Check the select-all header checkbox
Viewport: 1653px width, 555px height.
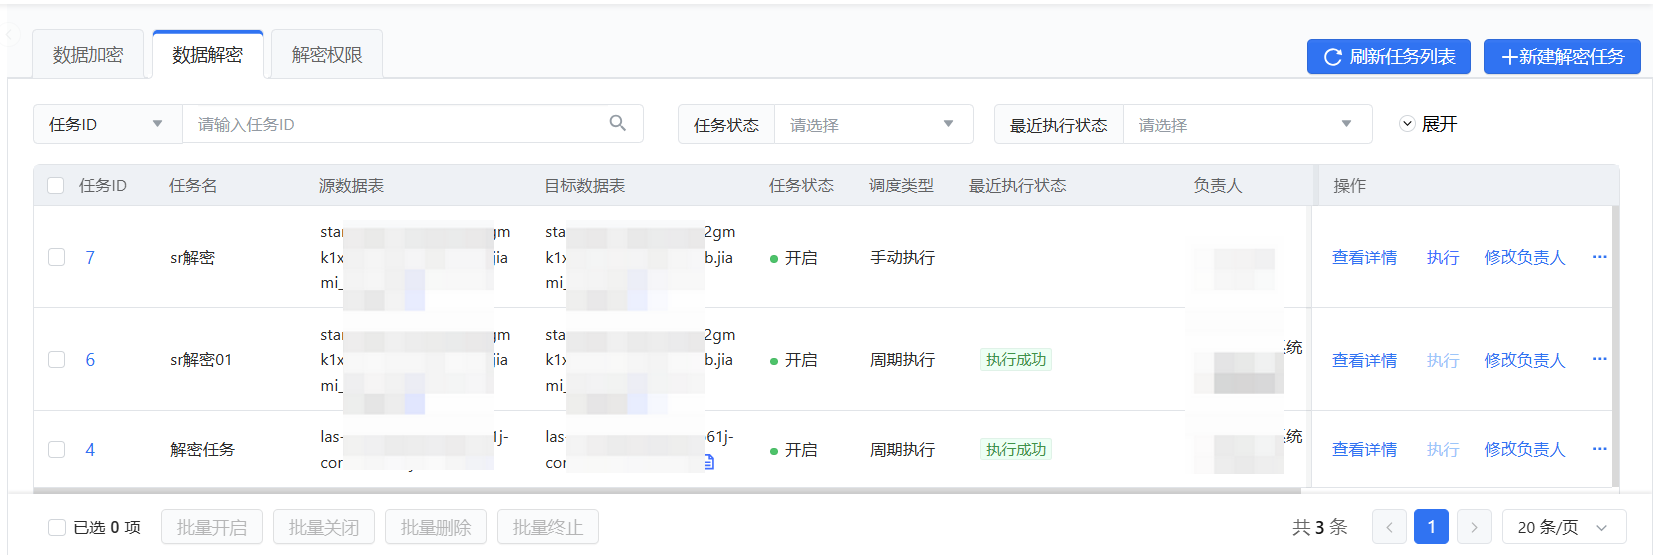click(56, 186)
